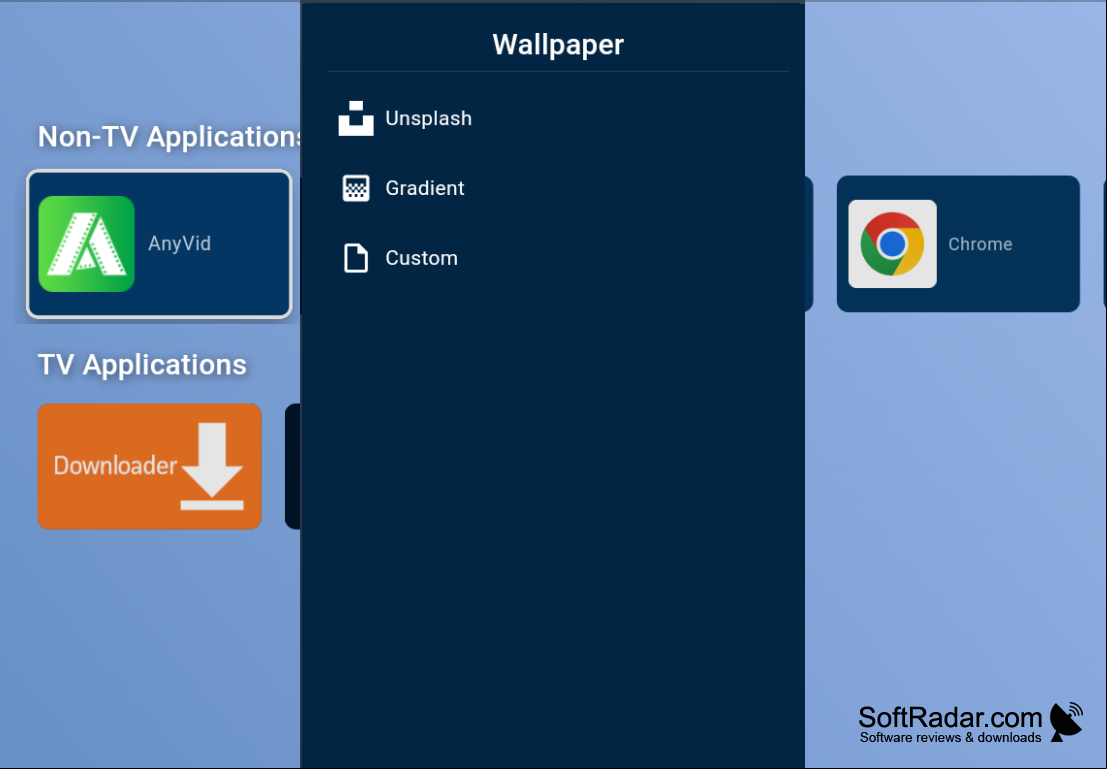Viewport: 1107px width, 769px height.
Task: Launch the Chrome app icon
Action: pyautogui.click(x=892, y=244)
